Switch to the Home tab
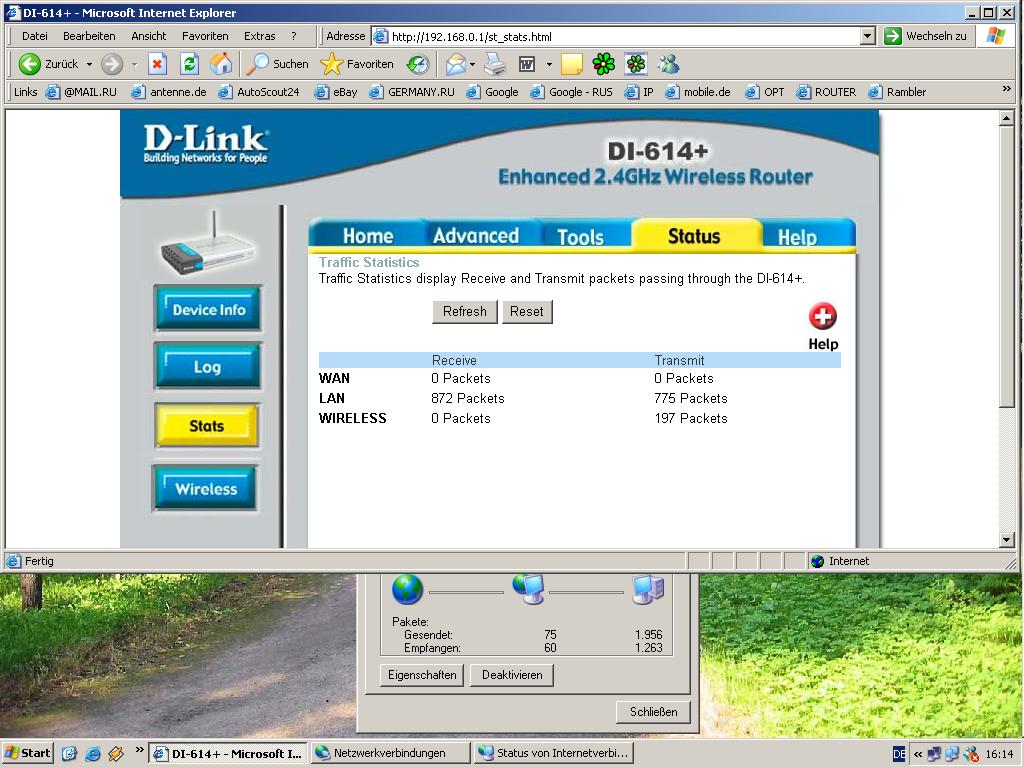 [368, 236]
